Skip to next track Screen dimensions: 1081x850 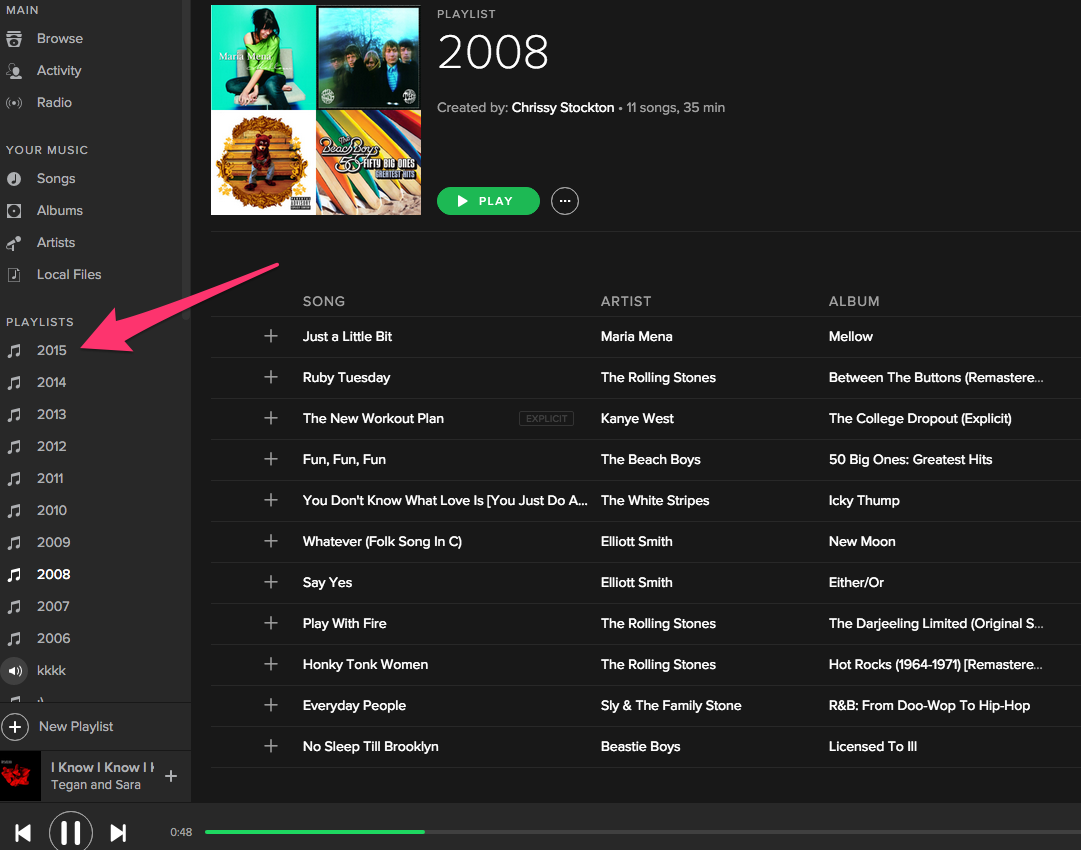click(x=118, y=833)
